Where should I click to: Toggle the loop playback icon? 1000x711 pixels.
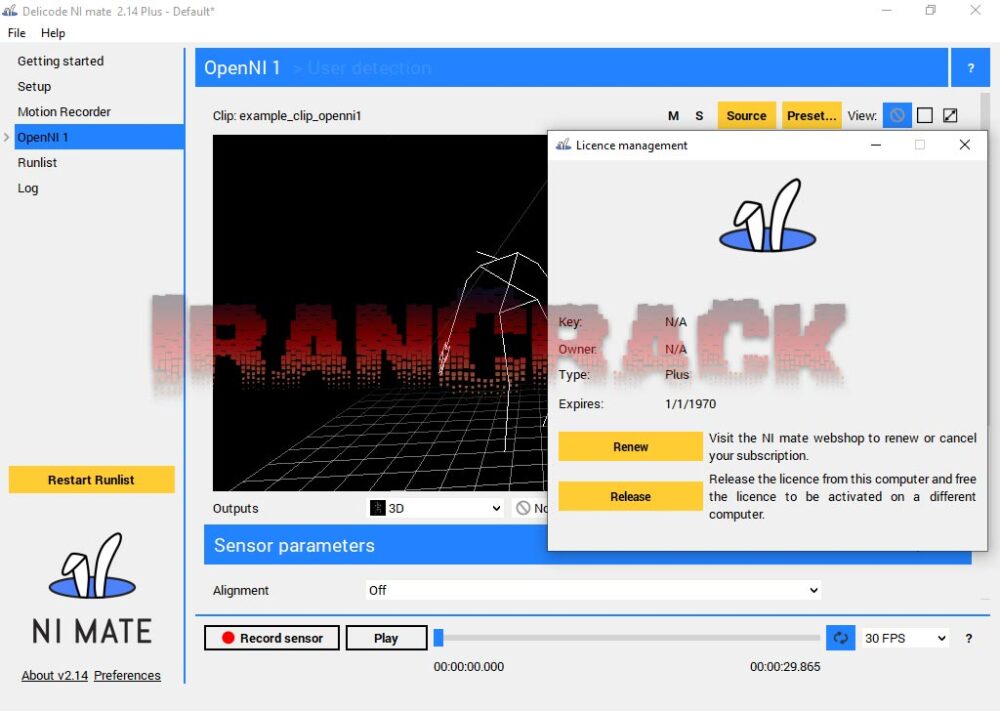coord(840,638)
